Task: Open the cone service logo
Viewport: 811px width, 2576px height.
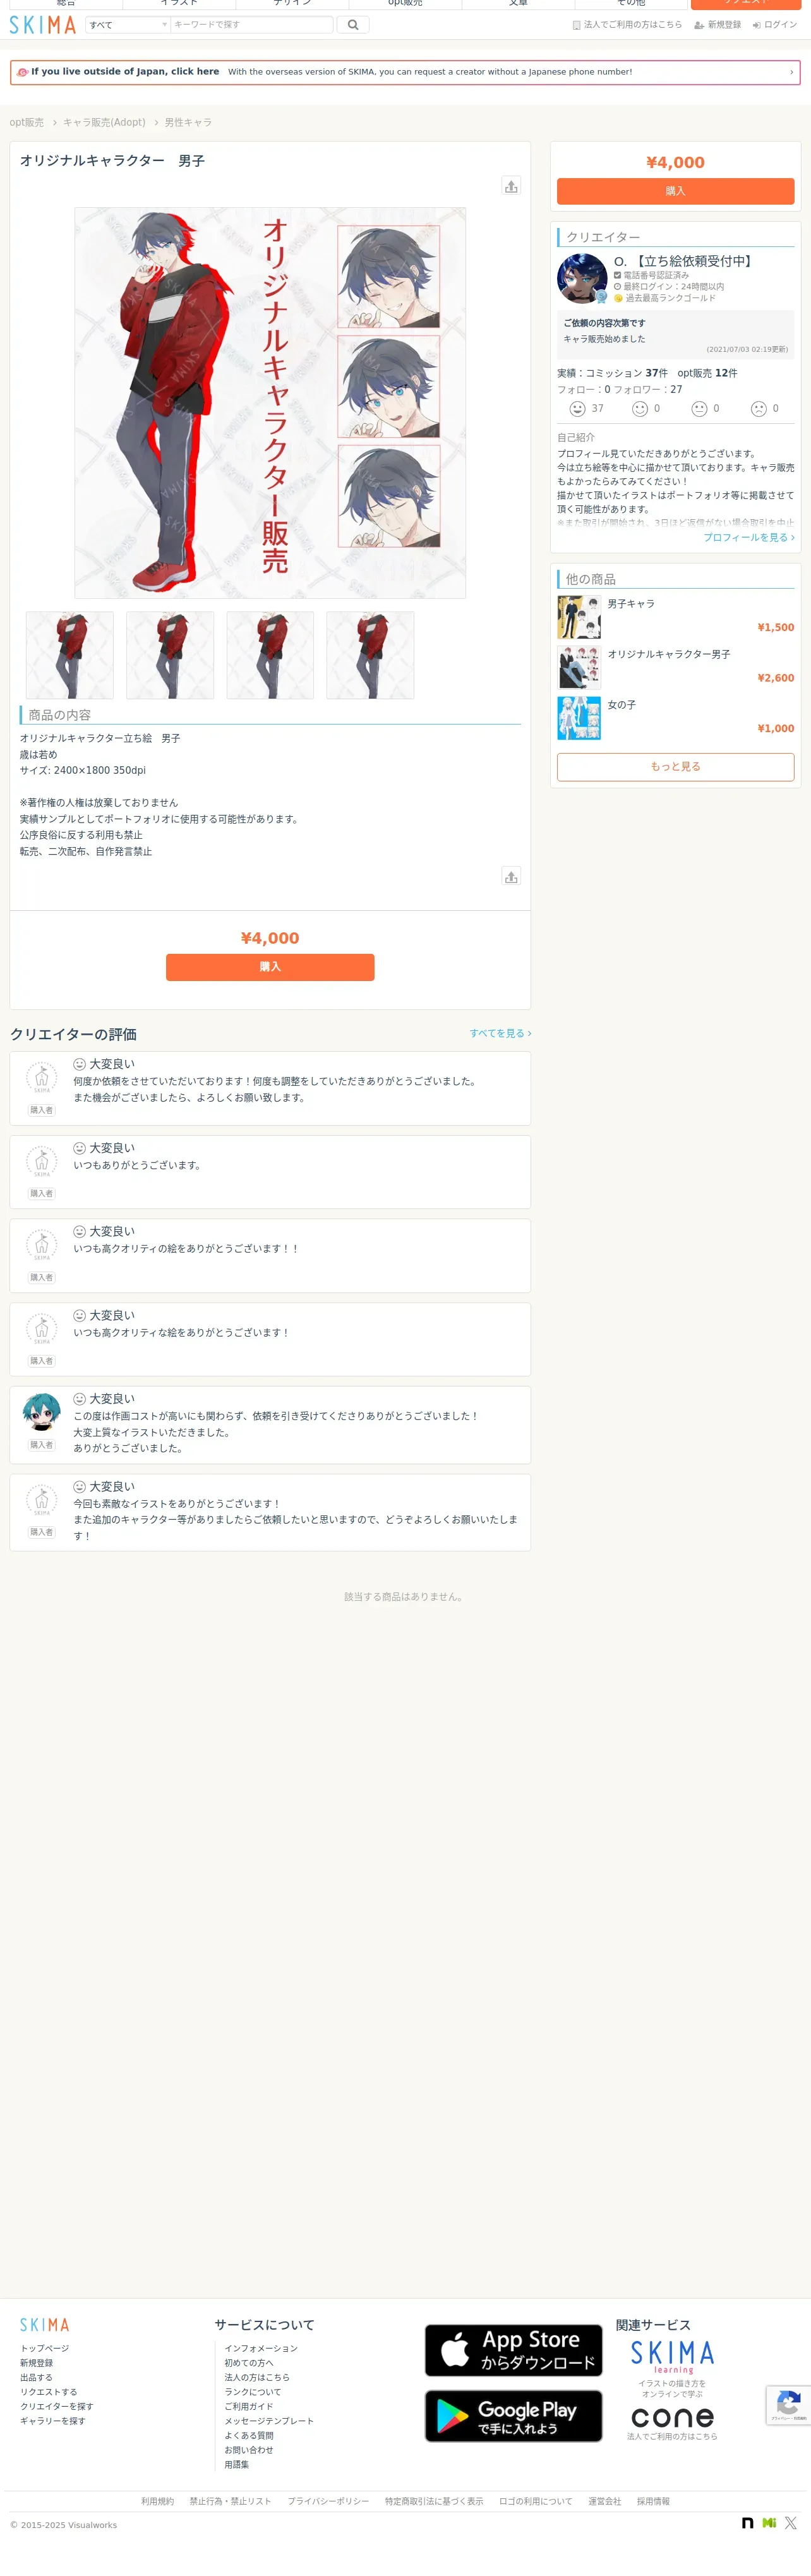Action: tap(672, 2418)
